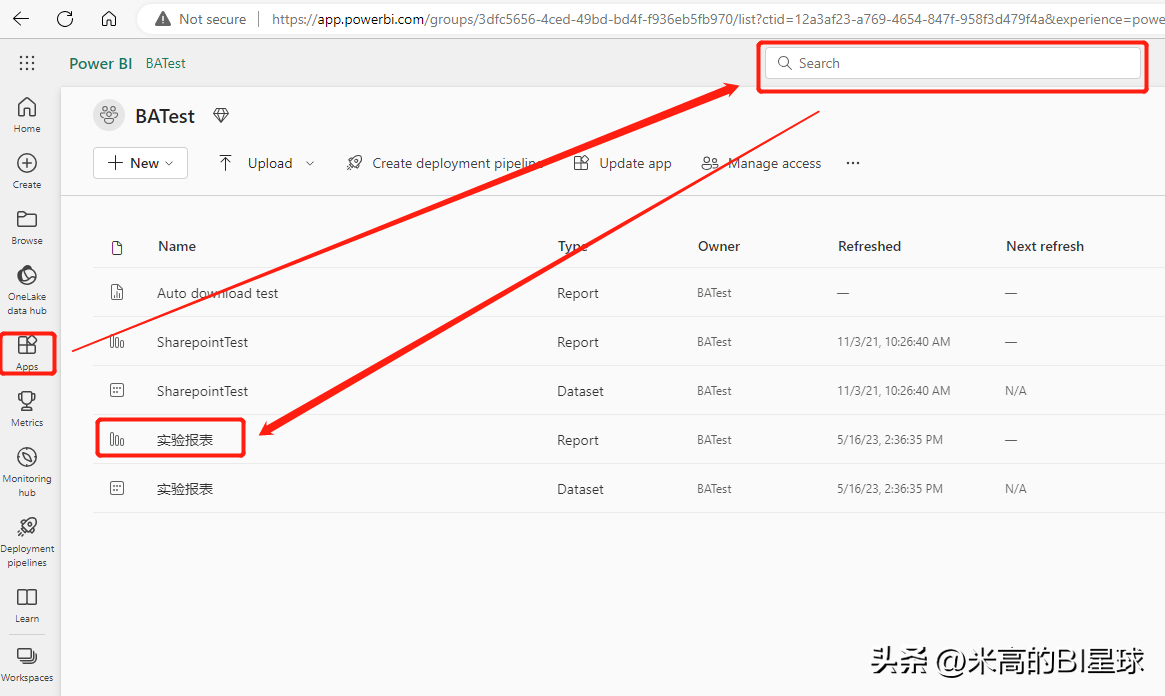Open the Auto download test report
Screen dimensions: 1165x696
217,293
